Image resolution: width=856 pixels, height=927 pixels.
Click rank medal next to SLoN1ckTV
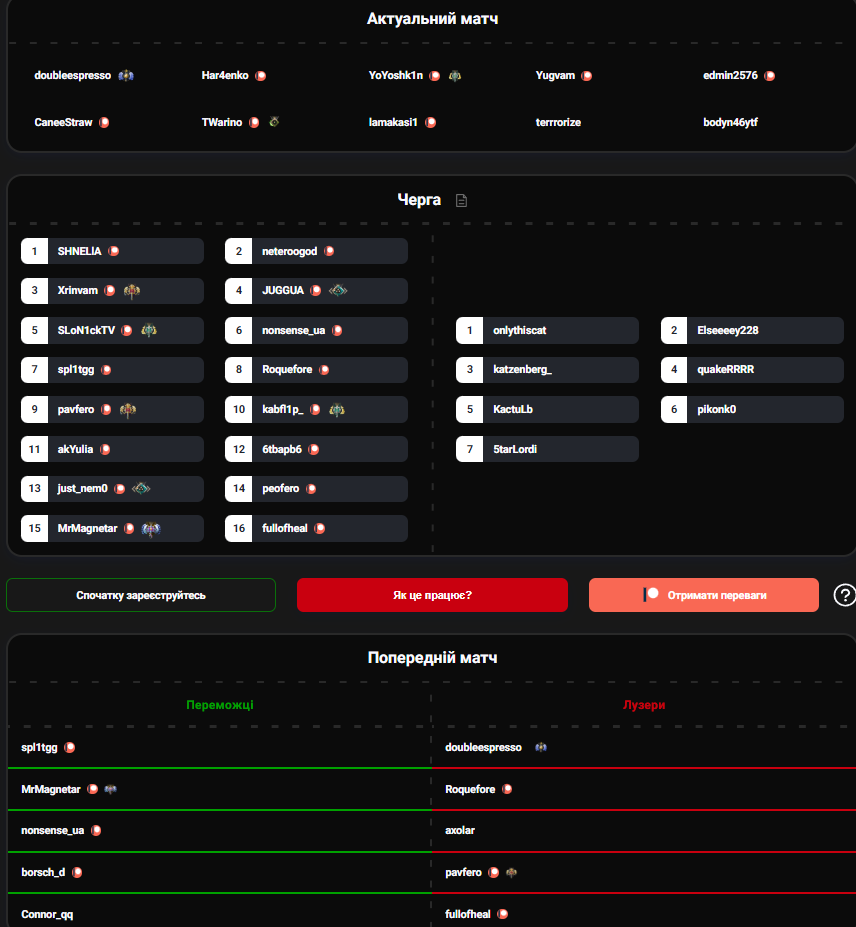pos(149,330)
